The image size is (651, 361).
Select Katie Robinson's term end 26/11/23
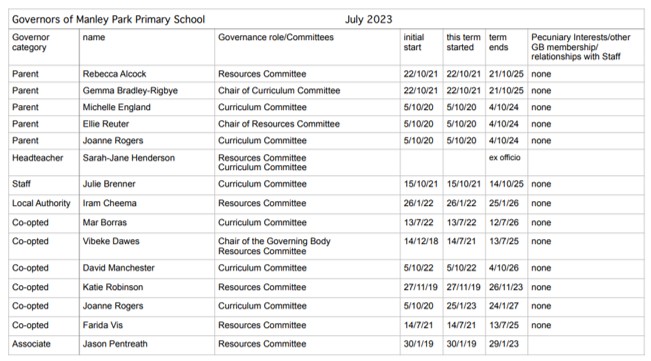pos(506,287)
